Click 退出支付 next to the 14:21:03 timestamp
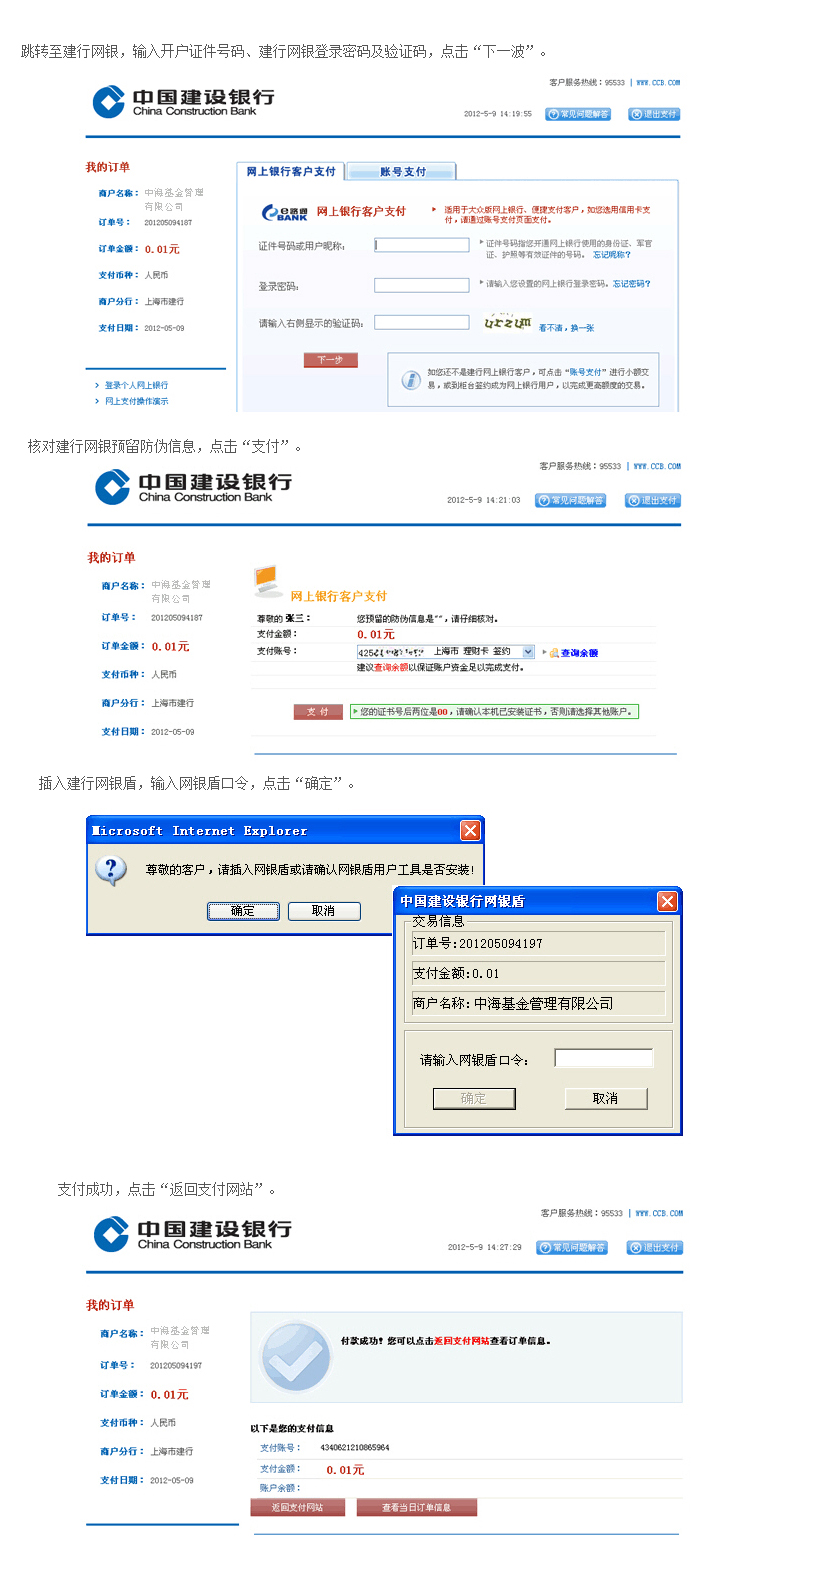 click(653, 500)
